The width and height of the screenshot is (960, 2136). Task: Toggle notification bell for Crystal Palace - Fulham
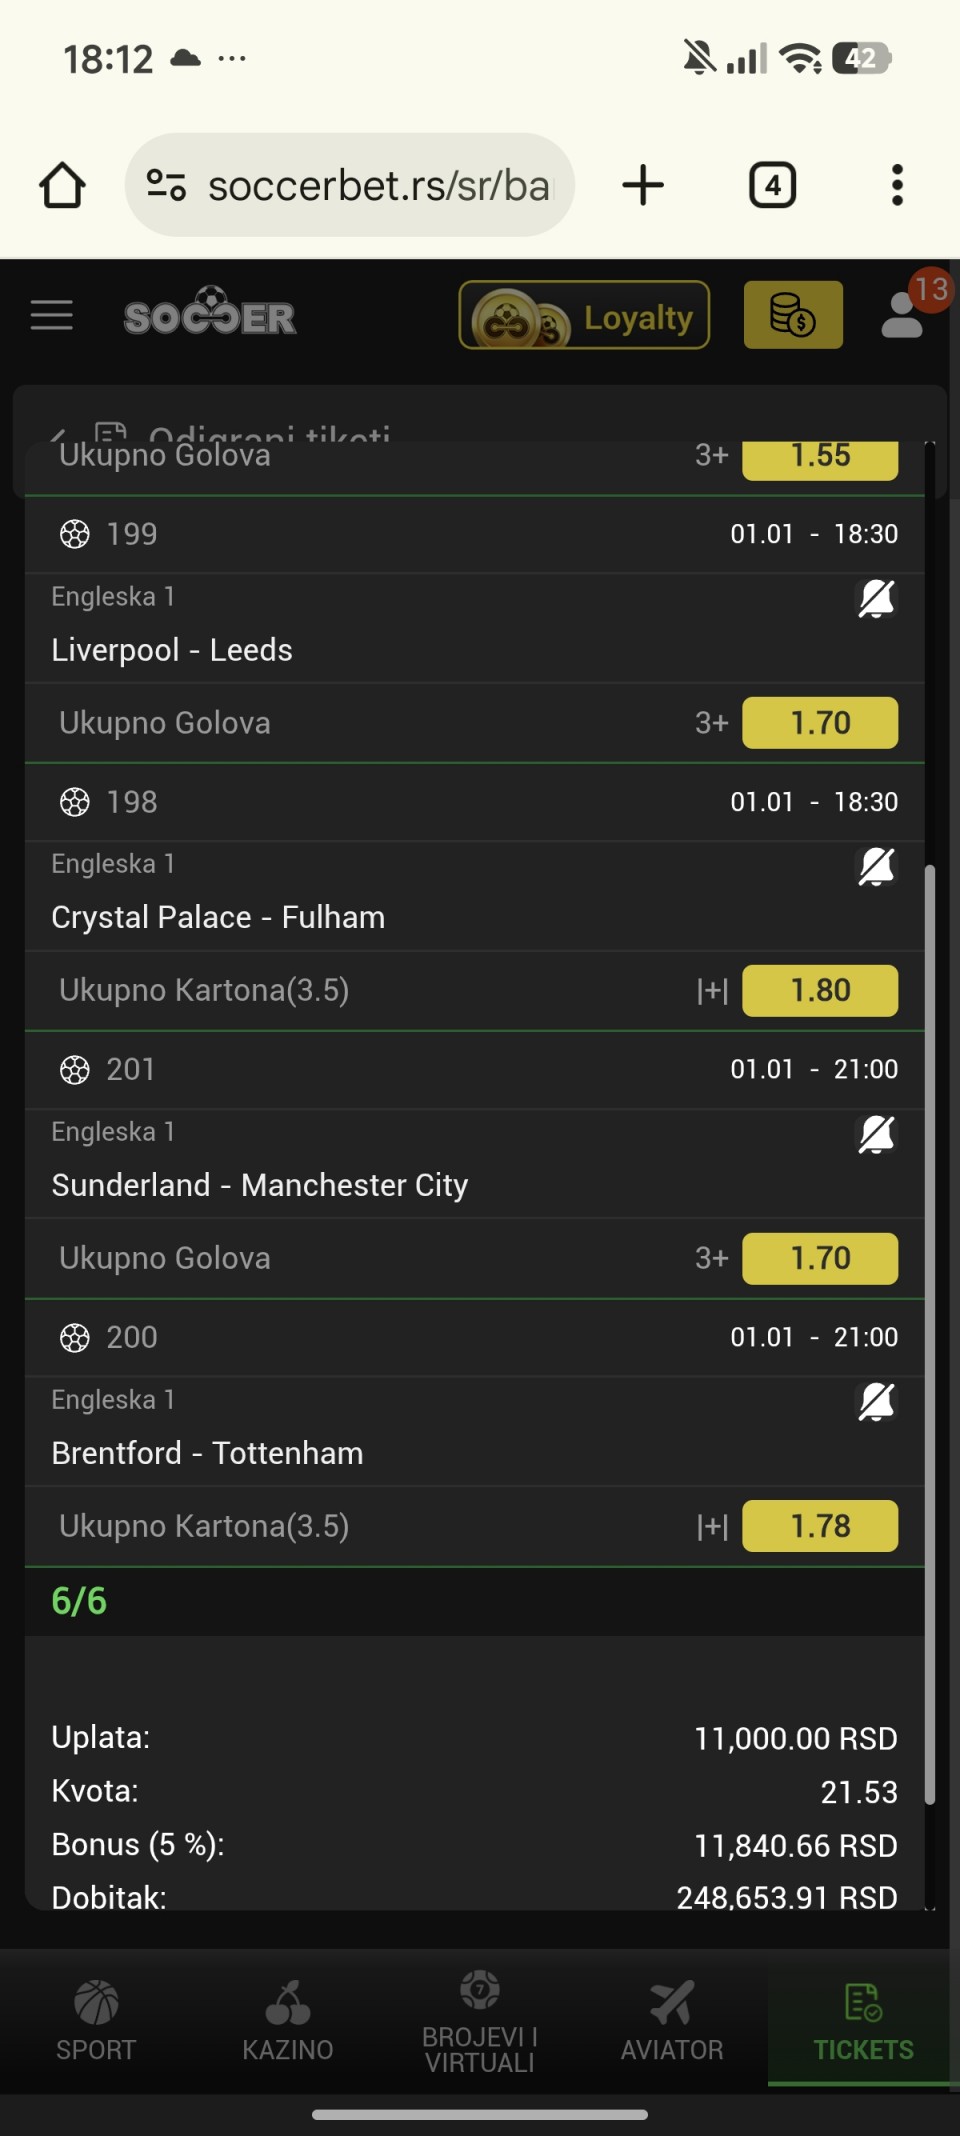point(876,867)
